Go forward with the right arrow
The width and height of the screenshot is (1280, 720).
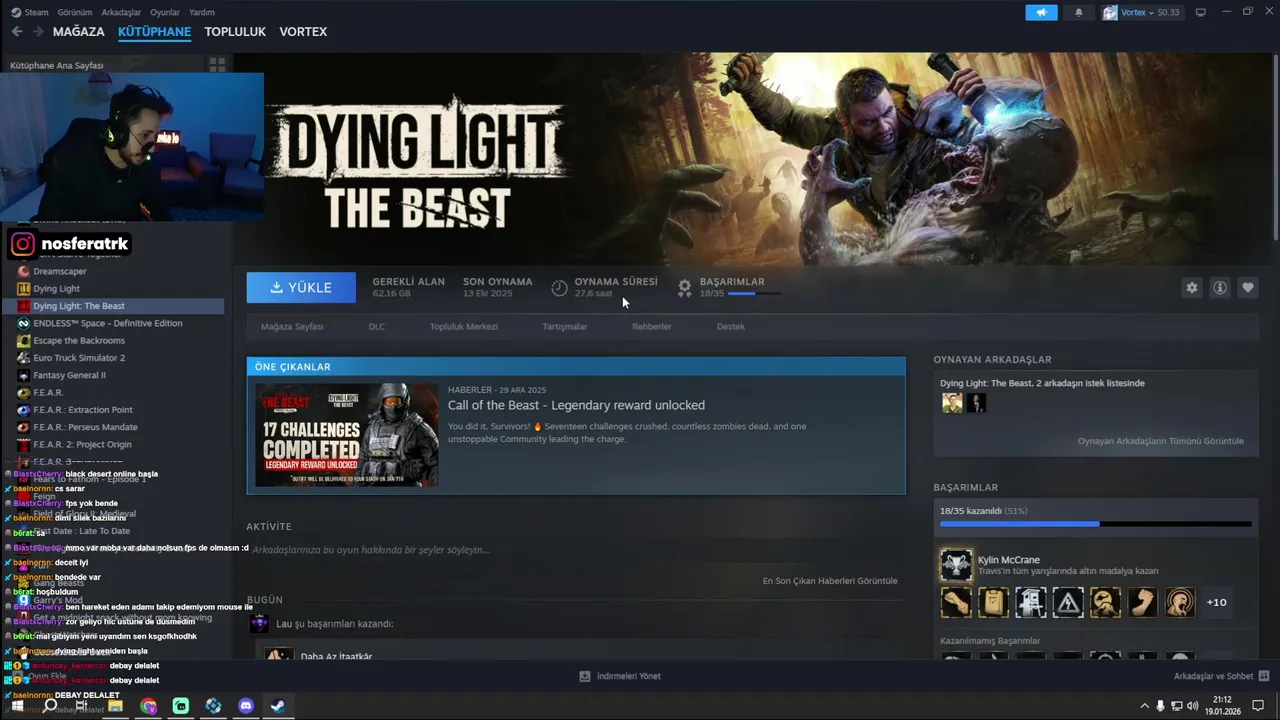point(38,32)
